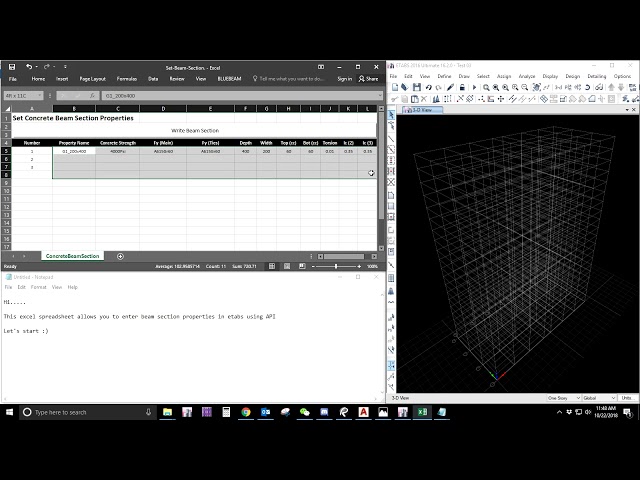The width and height of the screenshot is (640, 480).
Task: Click the Excel Save icon
Action: [x=12, y=67]
